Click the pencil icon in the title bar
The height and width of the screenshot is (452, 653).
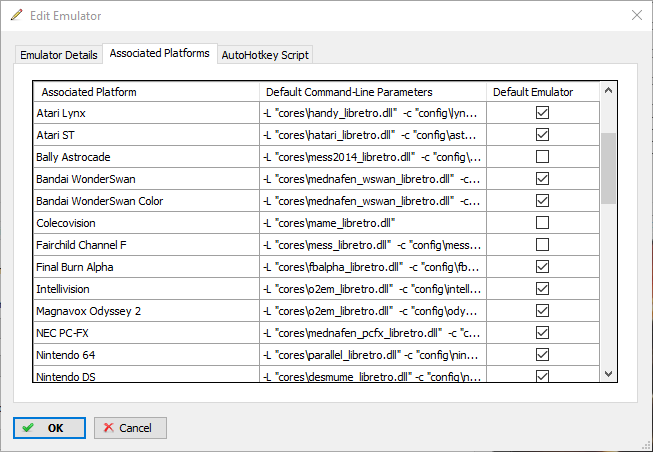16,16
